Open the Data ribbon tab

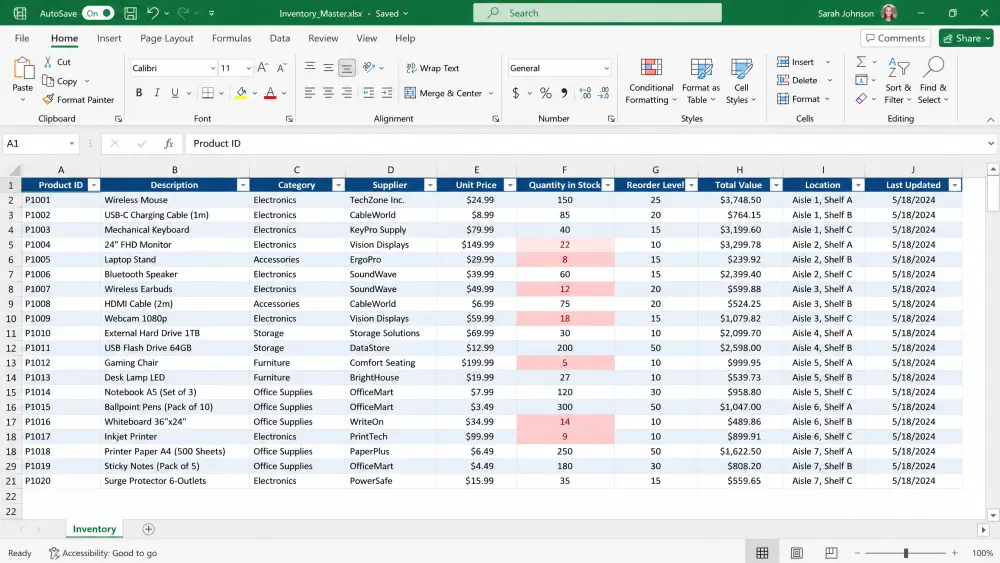(x=279, y=38)
